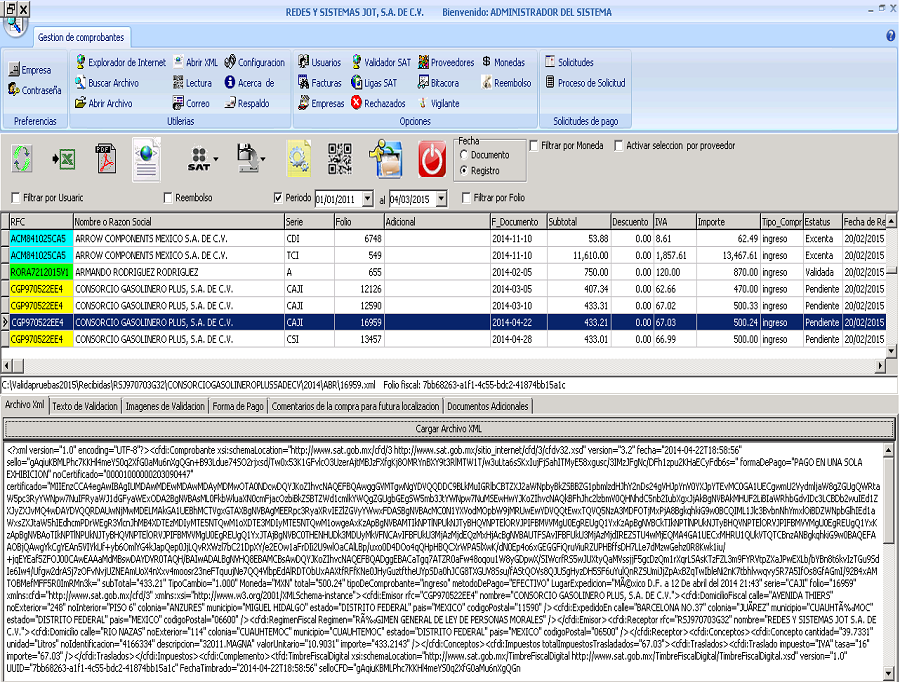Uncheck the Periodo checkbox
The height and width of the screenshot is (682, 900).
(278, 198)
